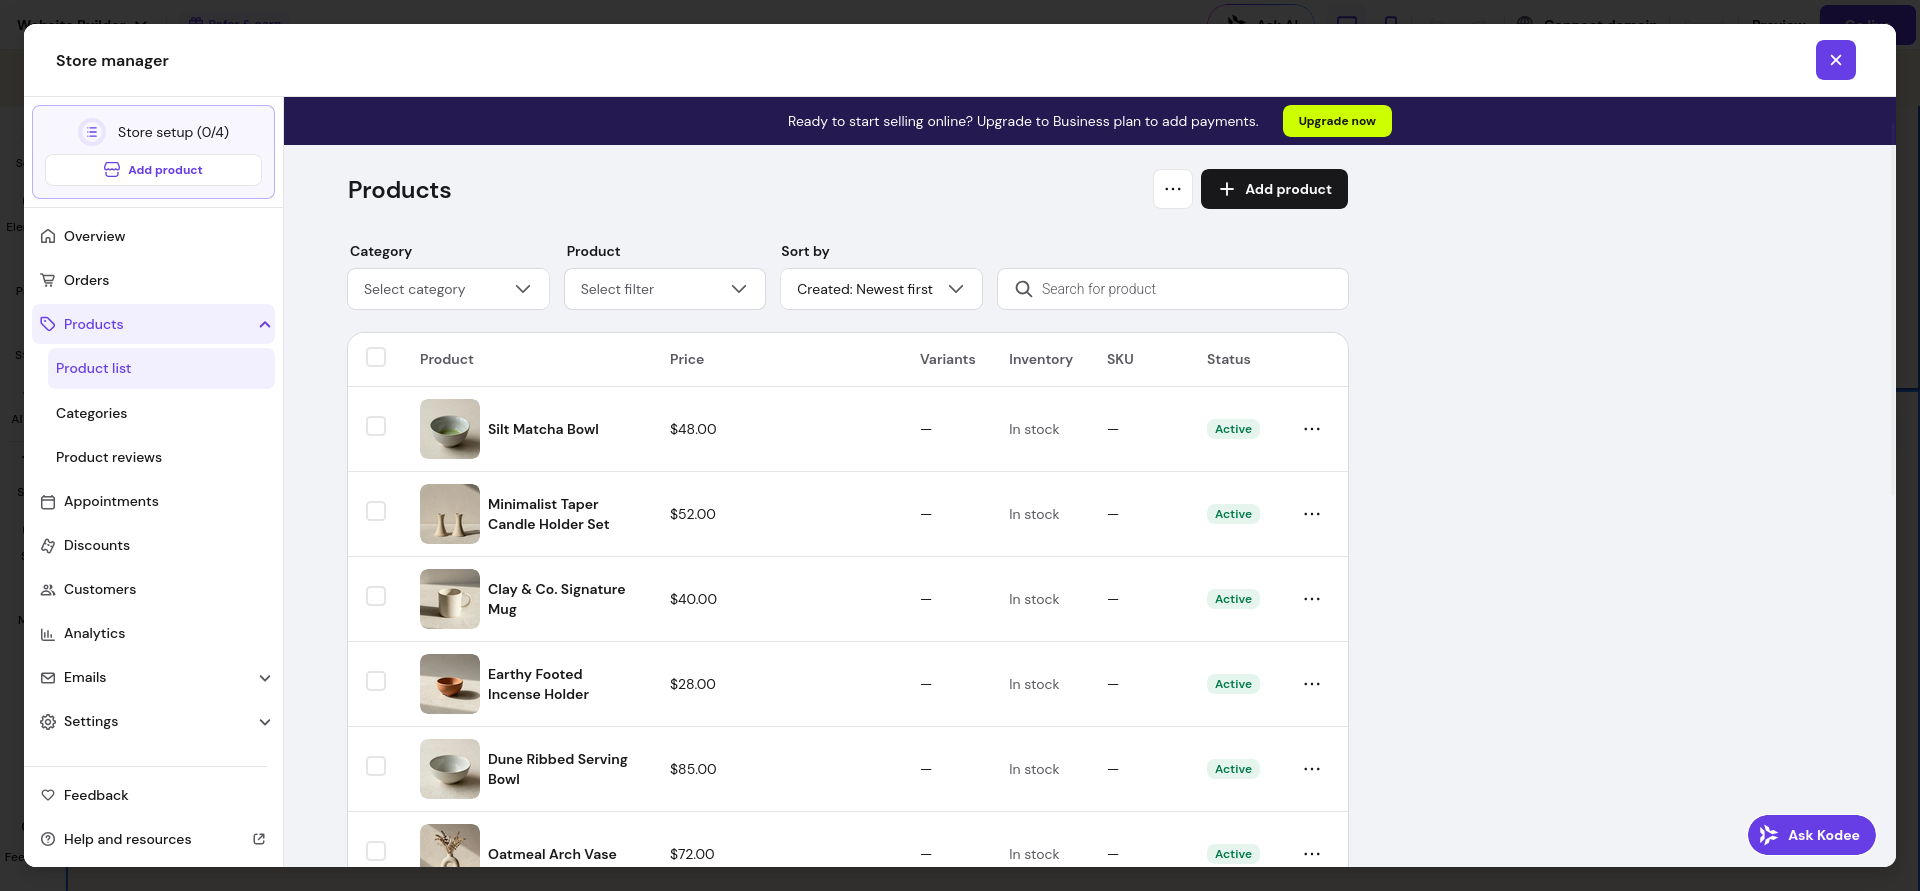The image size is (1920, 891).
Task: Click the Discounts icon
Action: click(x=48, y=546)
